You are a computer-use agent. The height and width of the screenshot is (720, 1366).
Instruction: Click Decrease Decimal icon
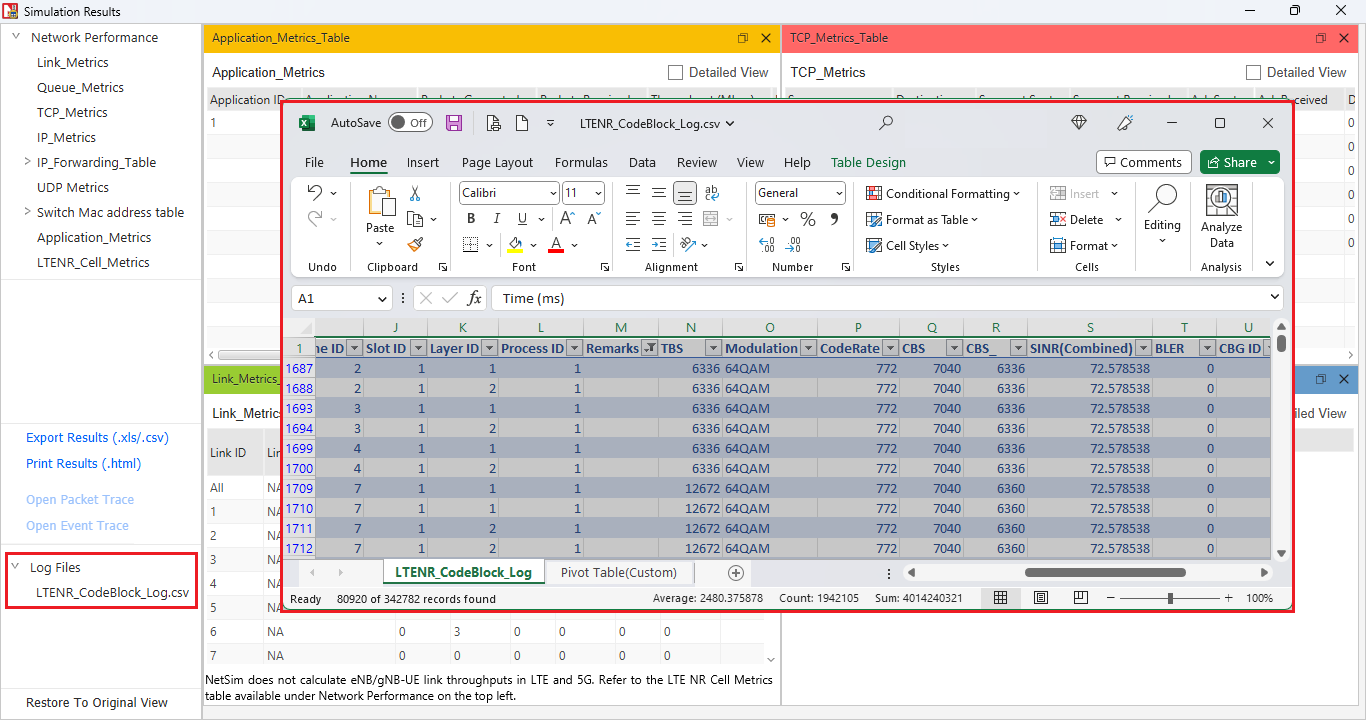(x=793, y=245)
